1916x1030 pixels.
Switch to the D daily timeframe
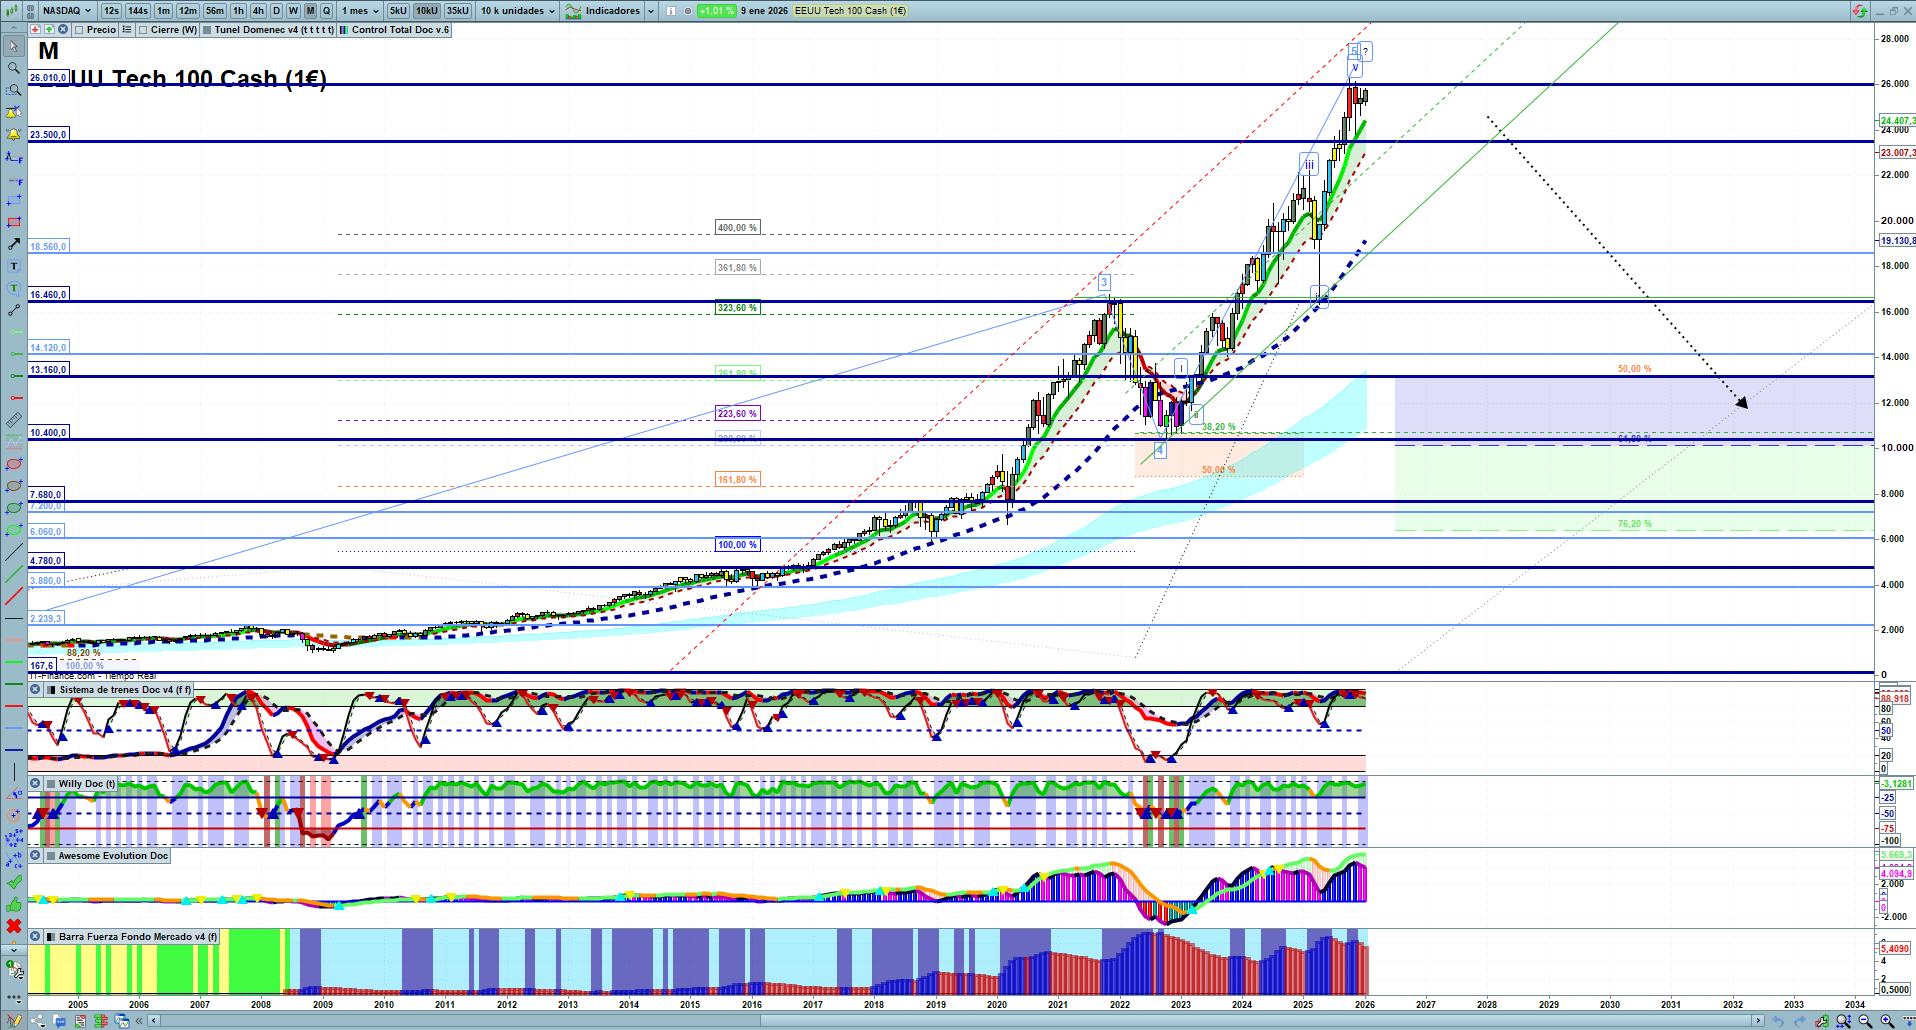click(x=277, y=11)
